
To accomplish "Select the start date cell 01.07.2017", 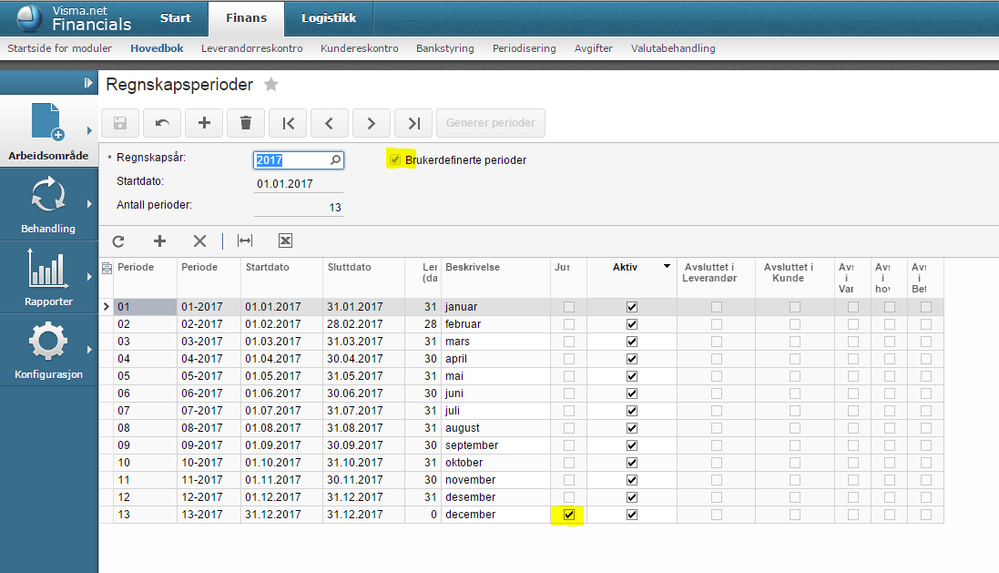I will 282,410.
